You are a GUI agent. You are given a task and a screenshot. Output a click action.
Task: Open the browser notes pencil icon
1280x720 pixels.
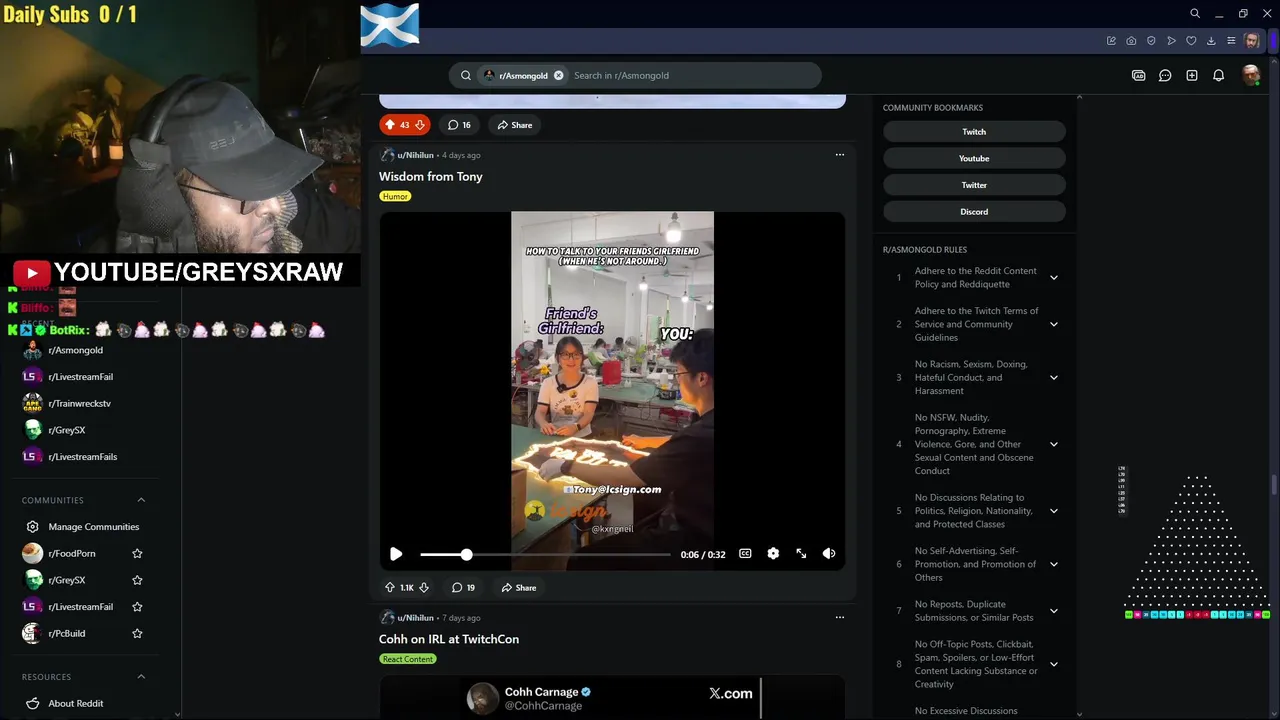(1111, 41)
